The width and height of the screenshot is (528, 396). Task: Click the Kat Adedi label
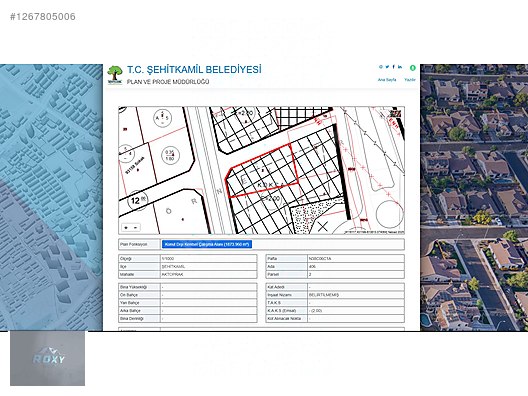click(x=276, y=287)
